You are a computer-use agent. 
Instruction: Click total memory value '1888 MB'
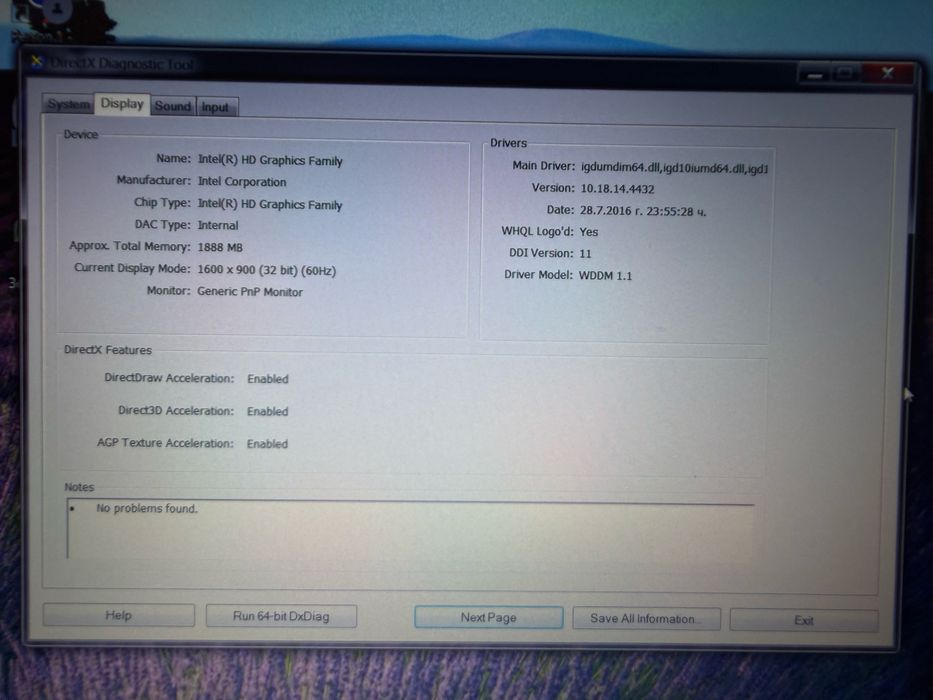pos(220,247)
